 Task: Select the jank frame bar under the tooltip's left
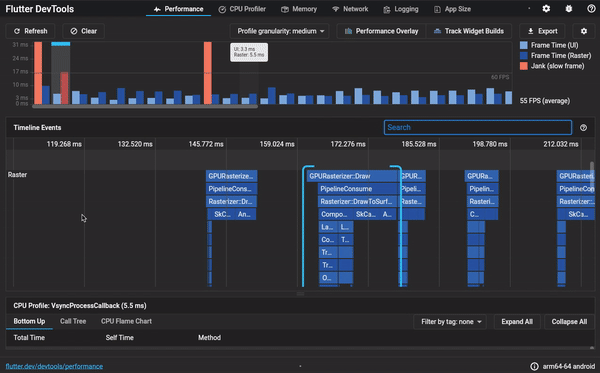(207, 73)
